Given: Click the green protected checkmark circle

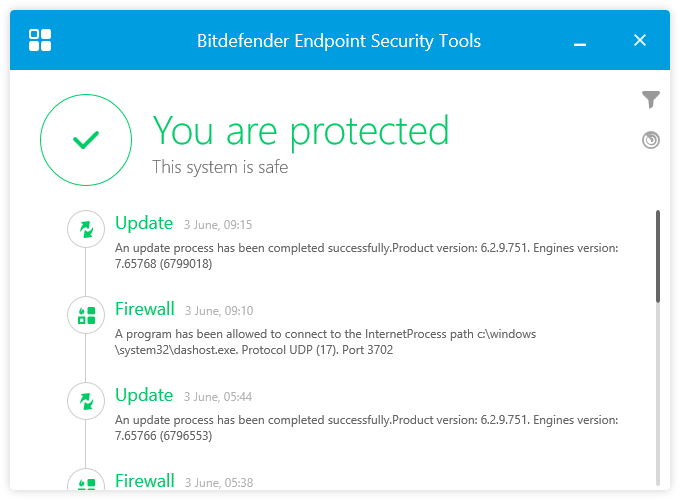Looking at the screenshot, I should coord(86,140).
